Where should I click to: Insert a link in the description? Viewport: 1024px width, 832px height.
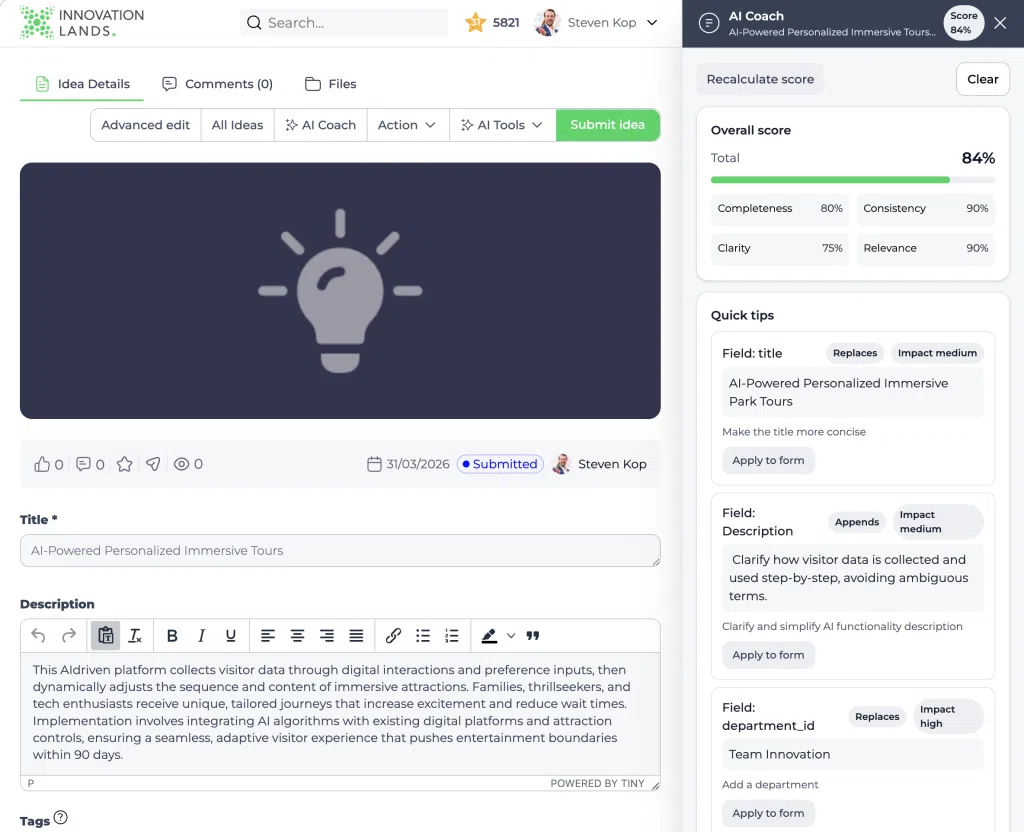click(393, 635)
